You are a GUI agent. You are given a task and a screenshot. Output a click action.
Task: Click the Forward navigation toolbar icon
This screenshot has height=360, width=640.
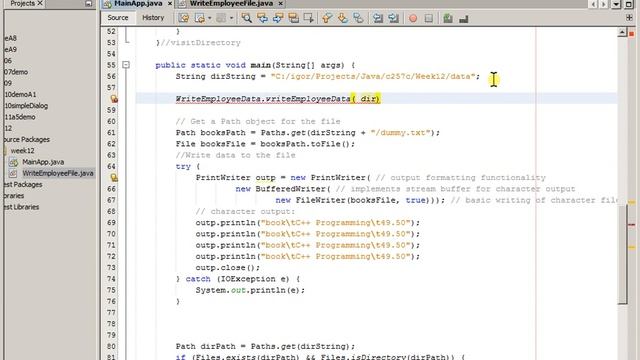pos(221,18)
